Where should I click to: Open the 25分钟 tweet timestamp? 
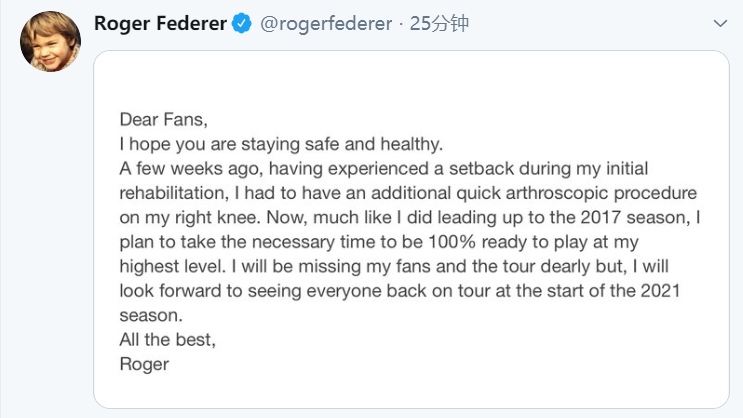[x=439, y=24]
